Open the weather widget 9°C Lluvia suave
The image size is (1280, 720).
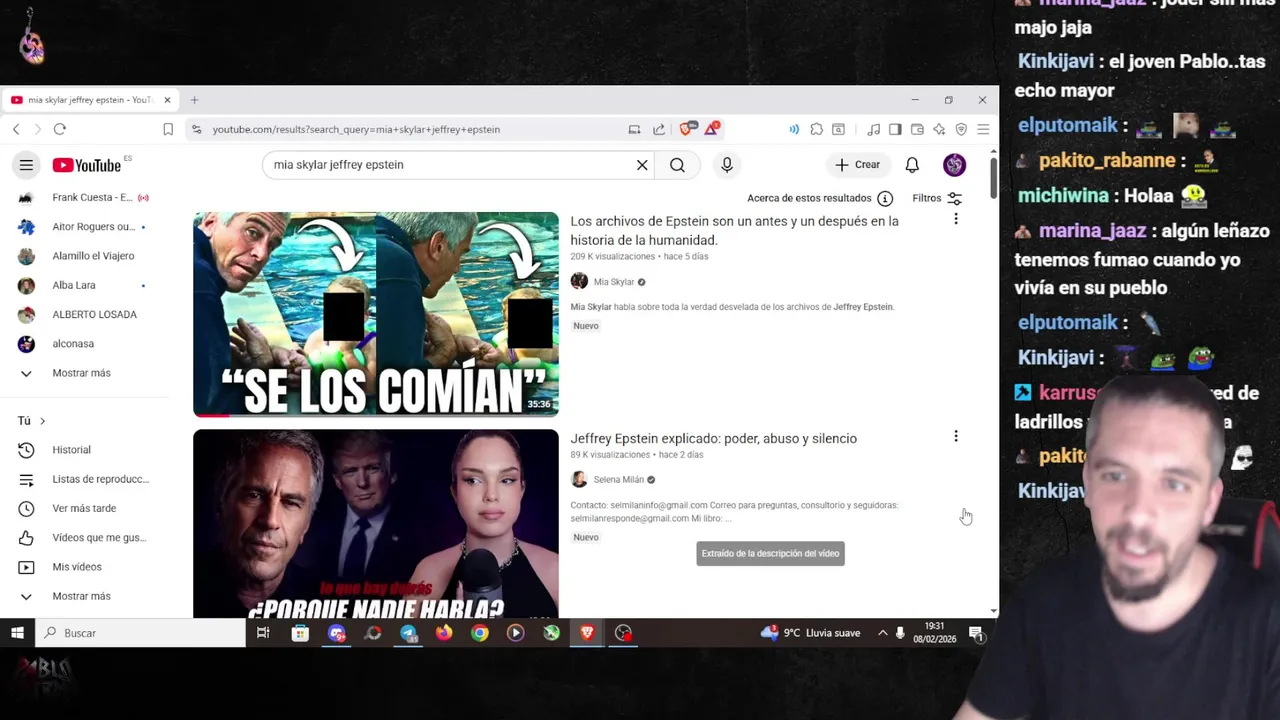click(x=810, y=633)
